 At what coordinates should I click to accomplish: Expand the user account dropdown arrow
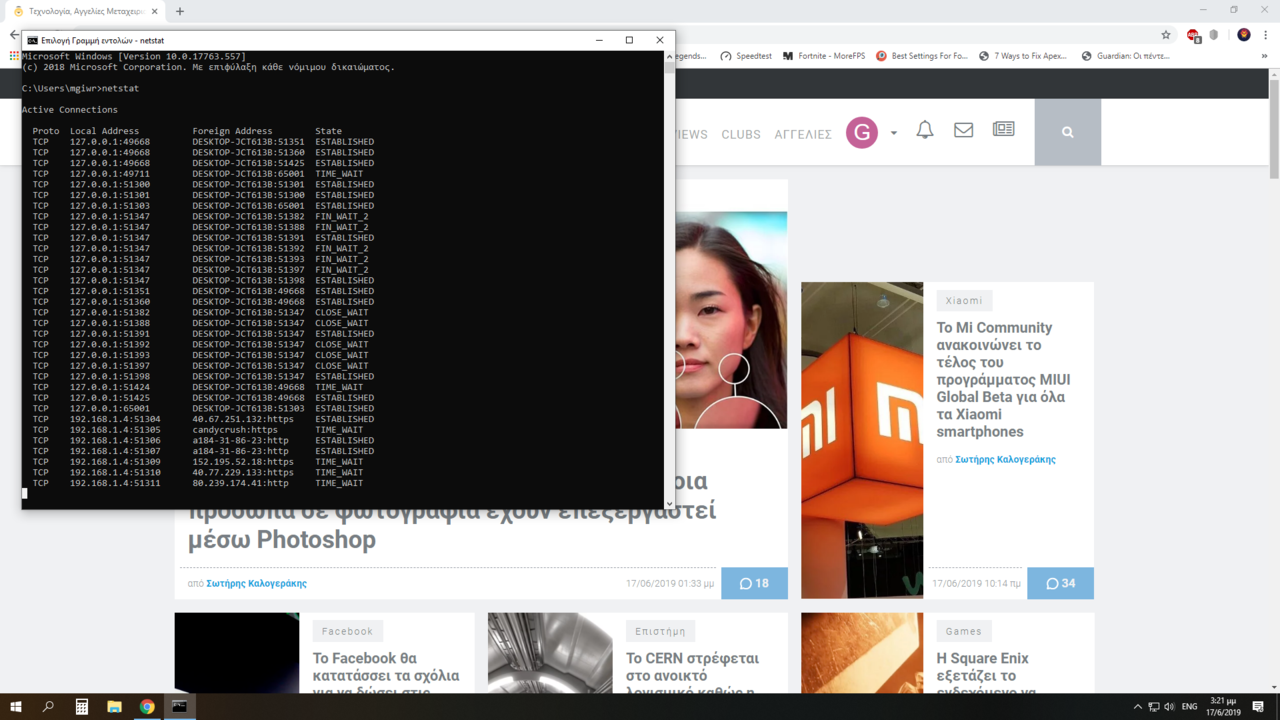click(894, 133)
